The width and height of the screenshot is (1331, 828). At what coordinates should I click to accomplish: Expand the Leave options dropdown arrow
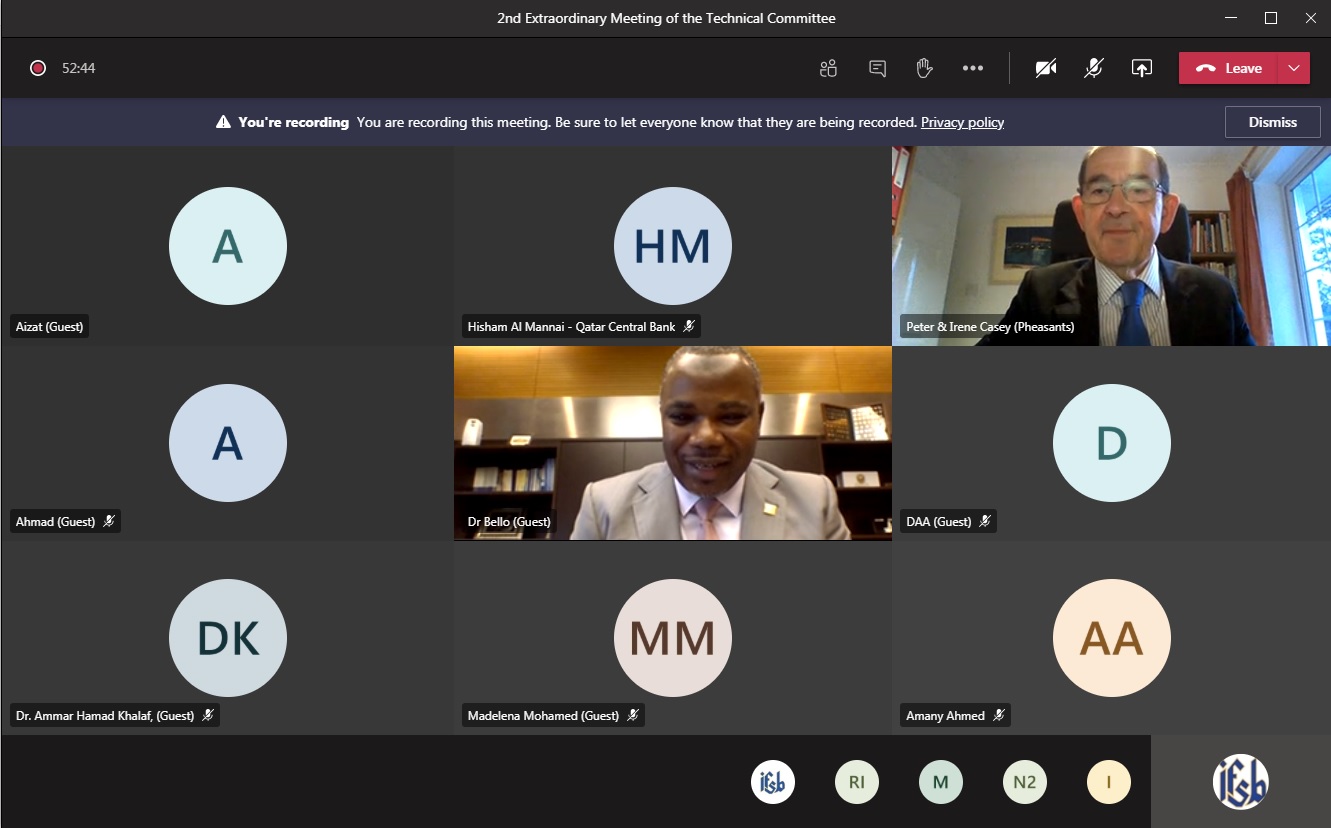[x=1294, y=68]
